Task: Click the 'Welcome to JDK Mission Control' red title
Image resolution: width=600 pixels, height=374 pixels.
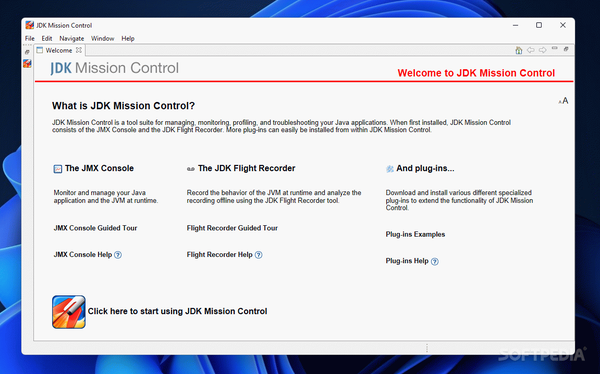Action: tap(476, 73)
